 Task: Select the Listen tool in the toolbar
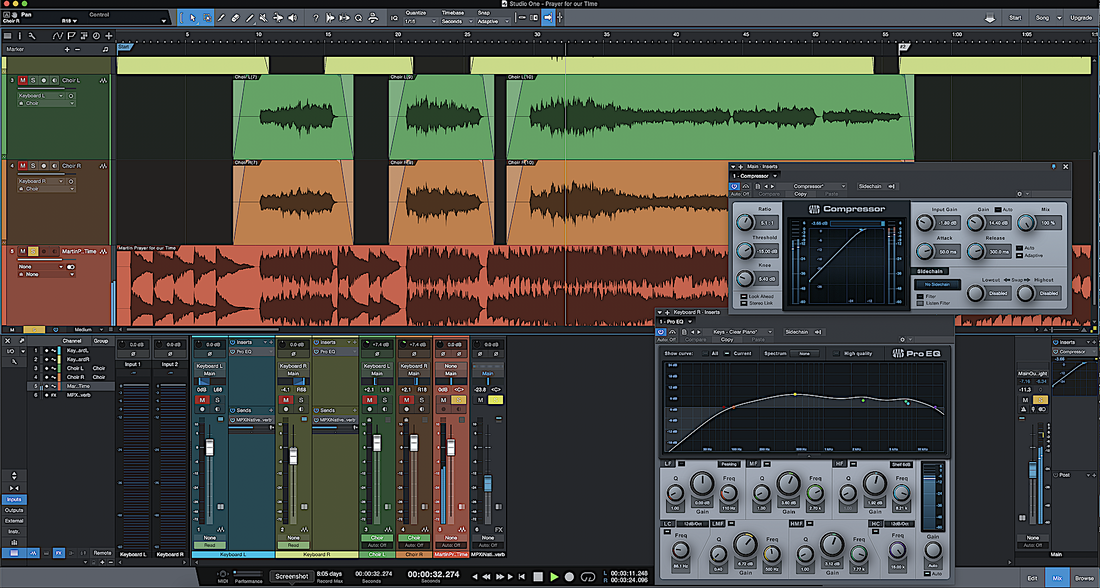point(292,18)
